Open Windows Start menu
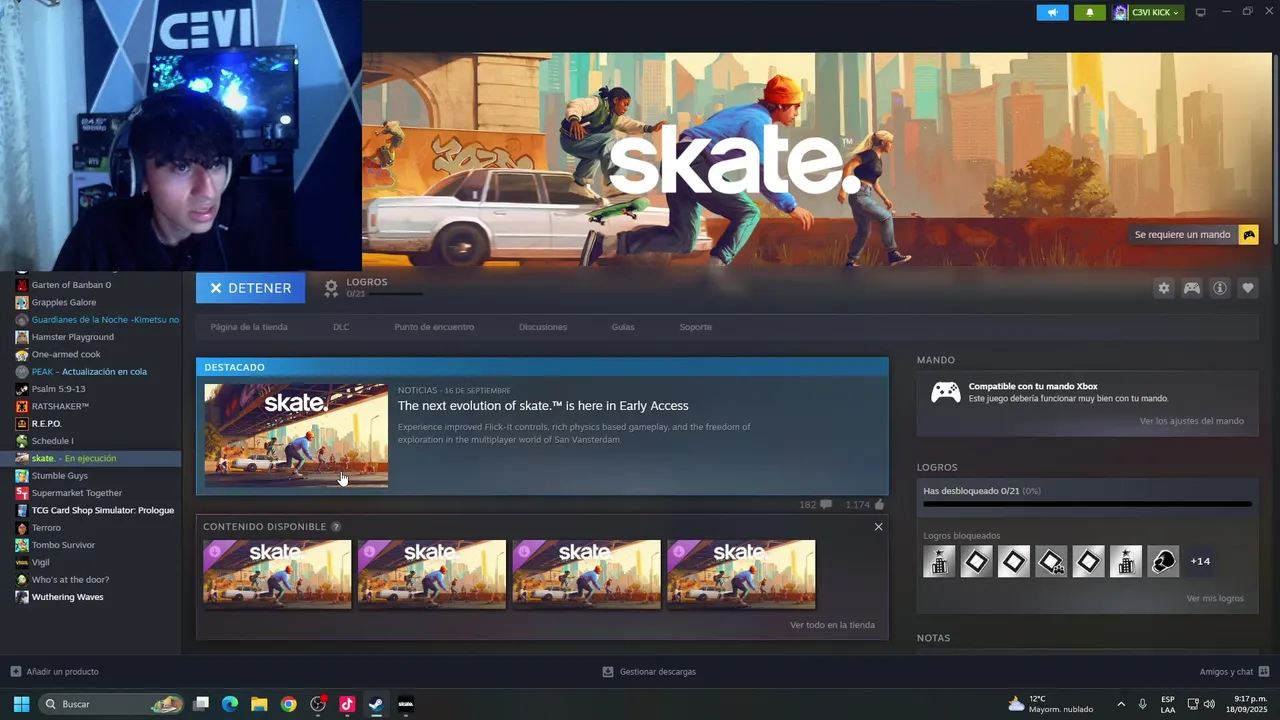 tap(21, 704)
